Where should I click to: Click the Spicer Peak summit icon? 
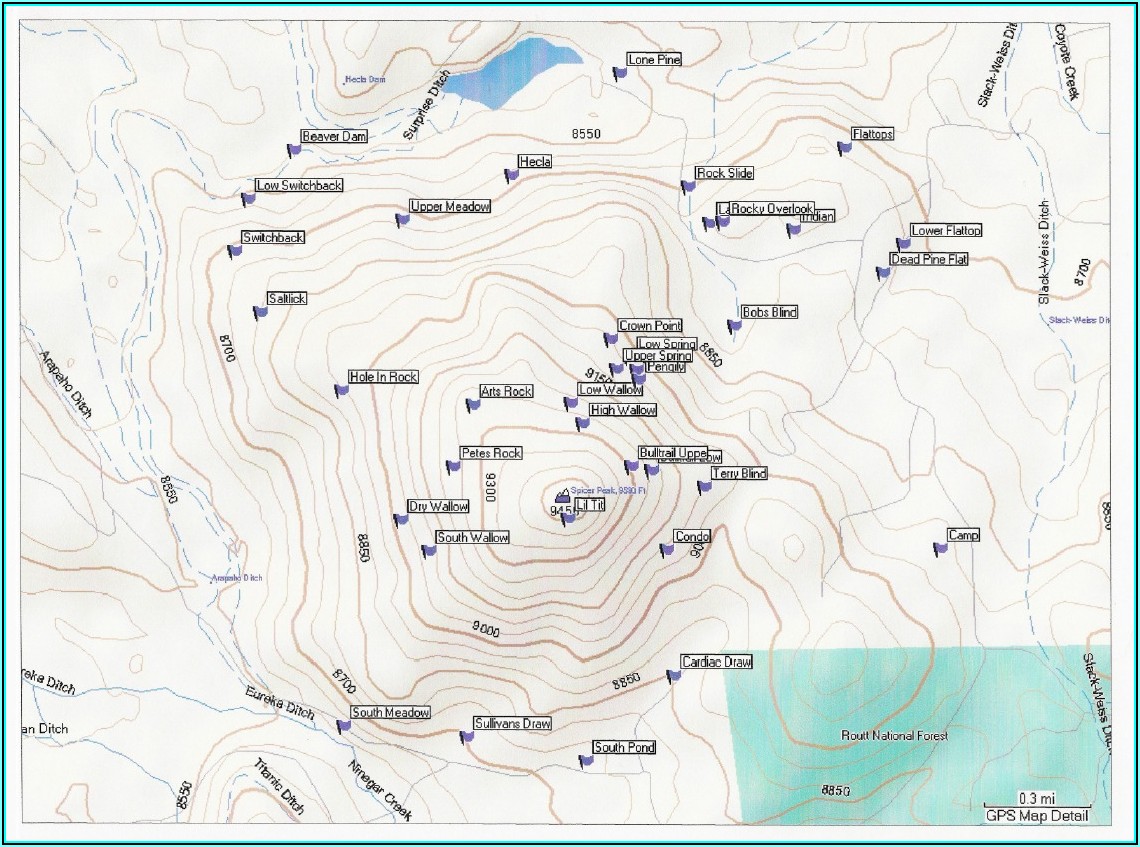562,496
